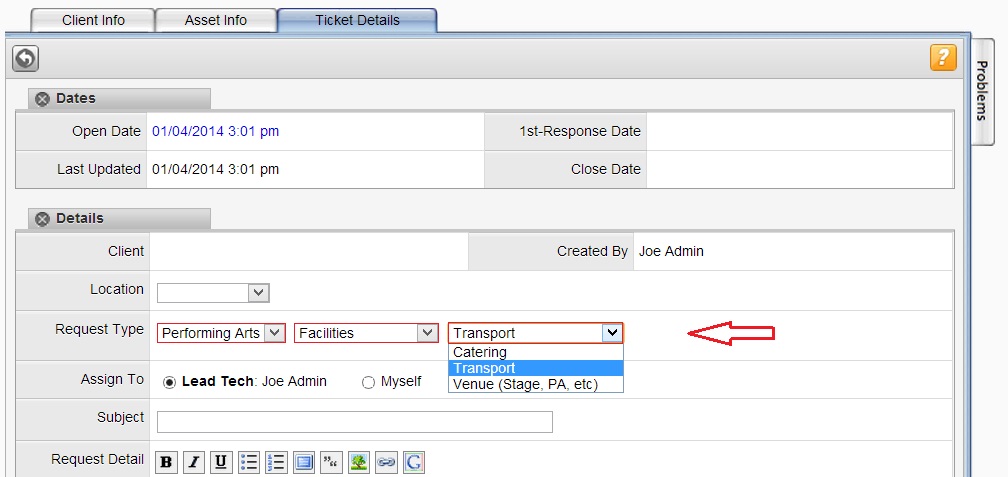The height and width of the screenshot is (477, 1008).
Task: Click inside the Subject text field
Action: pos(355,422)
